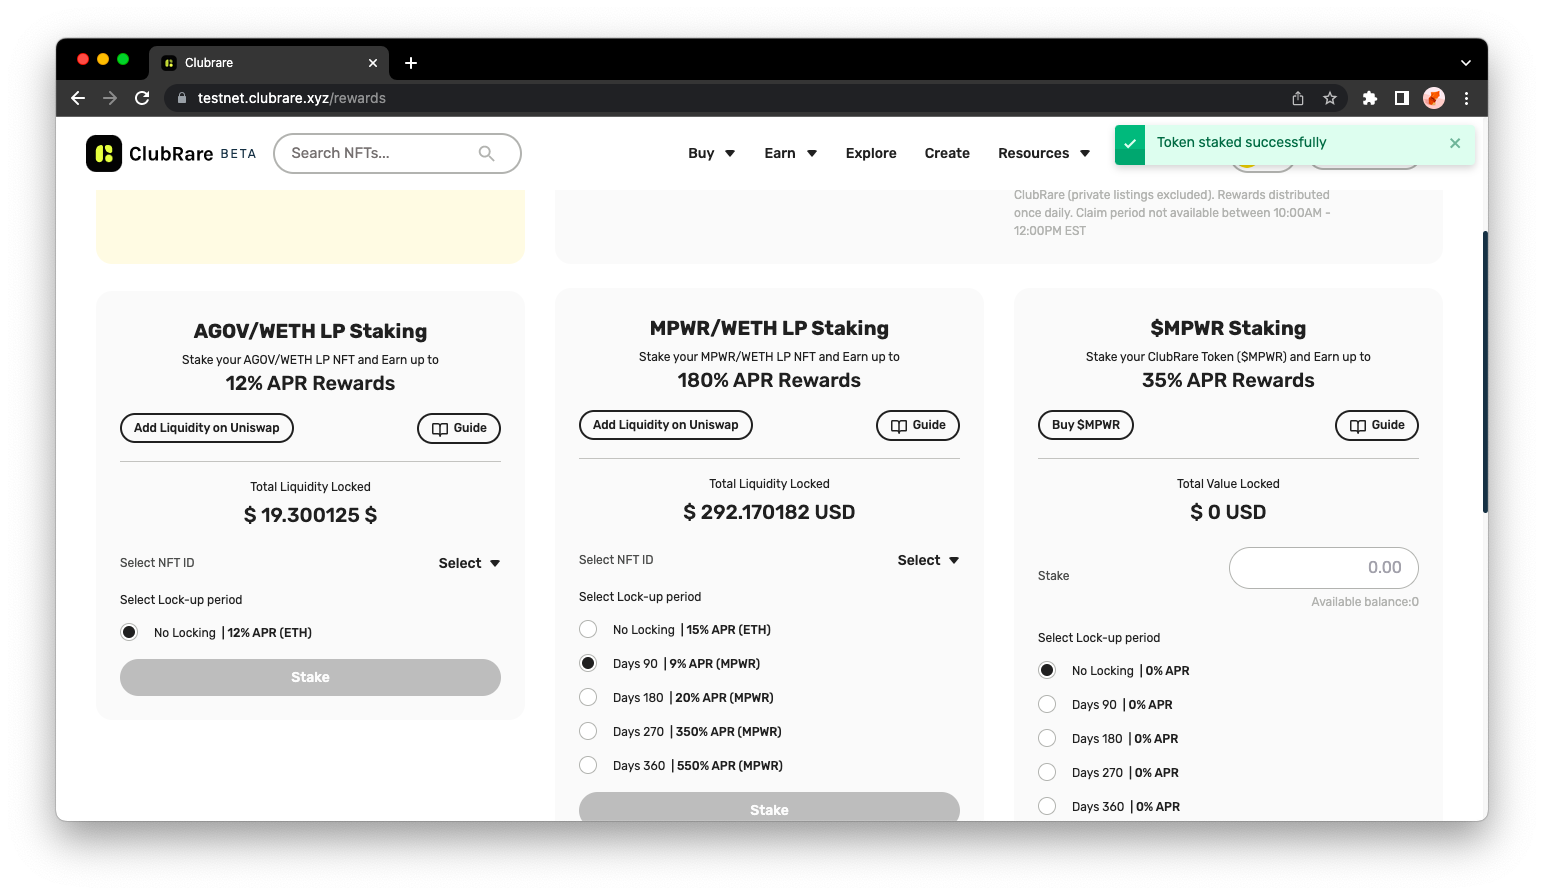Viewport: 1544px width, 895px height.
Task: Select Days 90 0% APR option
Action: coord(1047,704)
